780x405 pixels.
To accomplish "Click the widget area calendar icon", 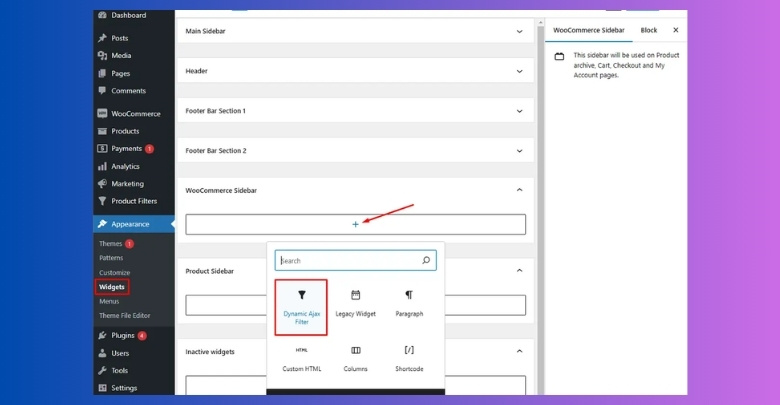I will [559, 56].
